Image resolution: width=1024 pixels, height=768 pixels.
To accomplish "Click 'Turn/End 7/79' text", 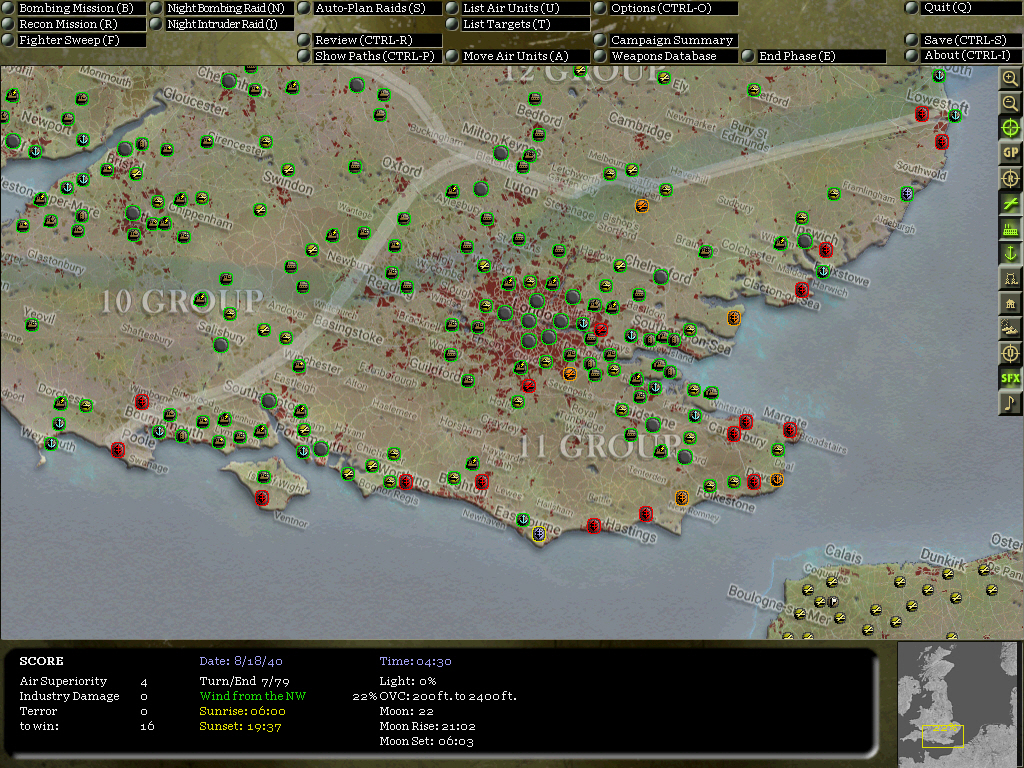I will tap(244, 681).
